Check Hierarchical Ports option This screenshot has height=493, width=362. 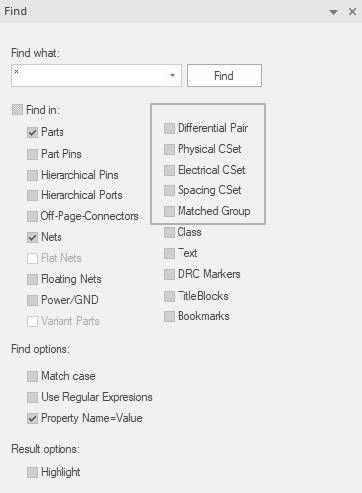point(32,195)
